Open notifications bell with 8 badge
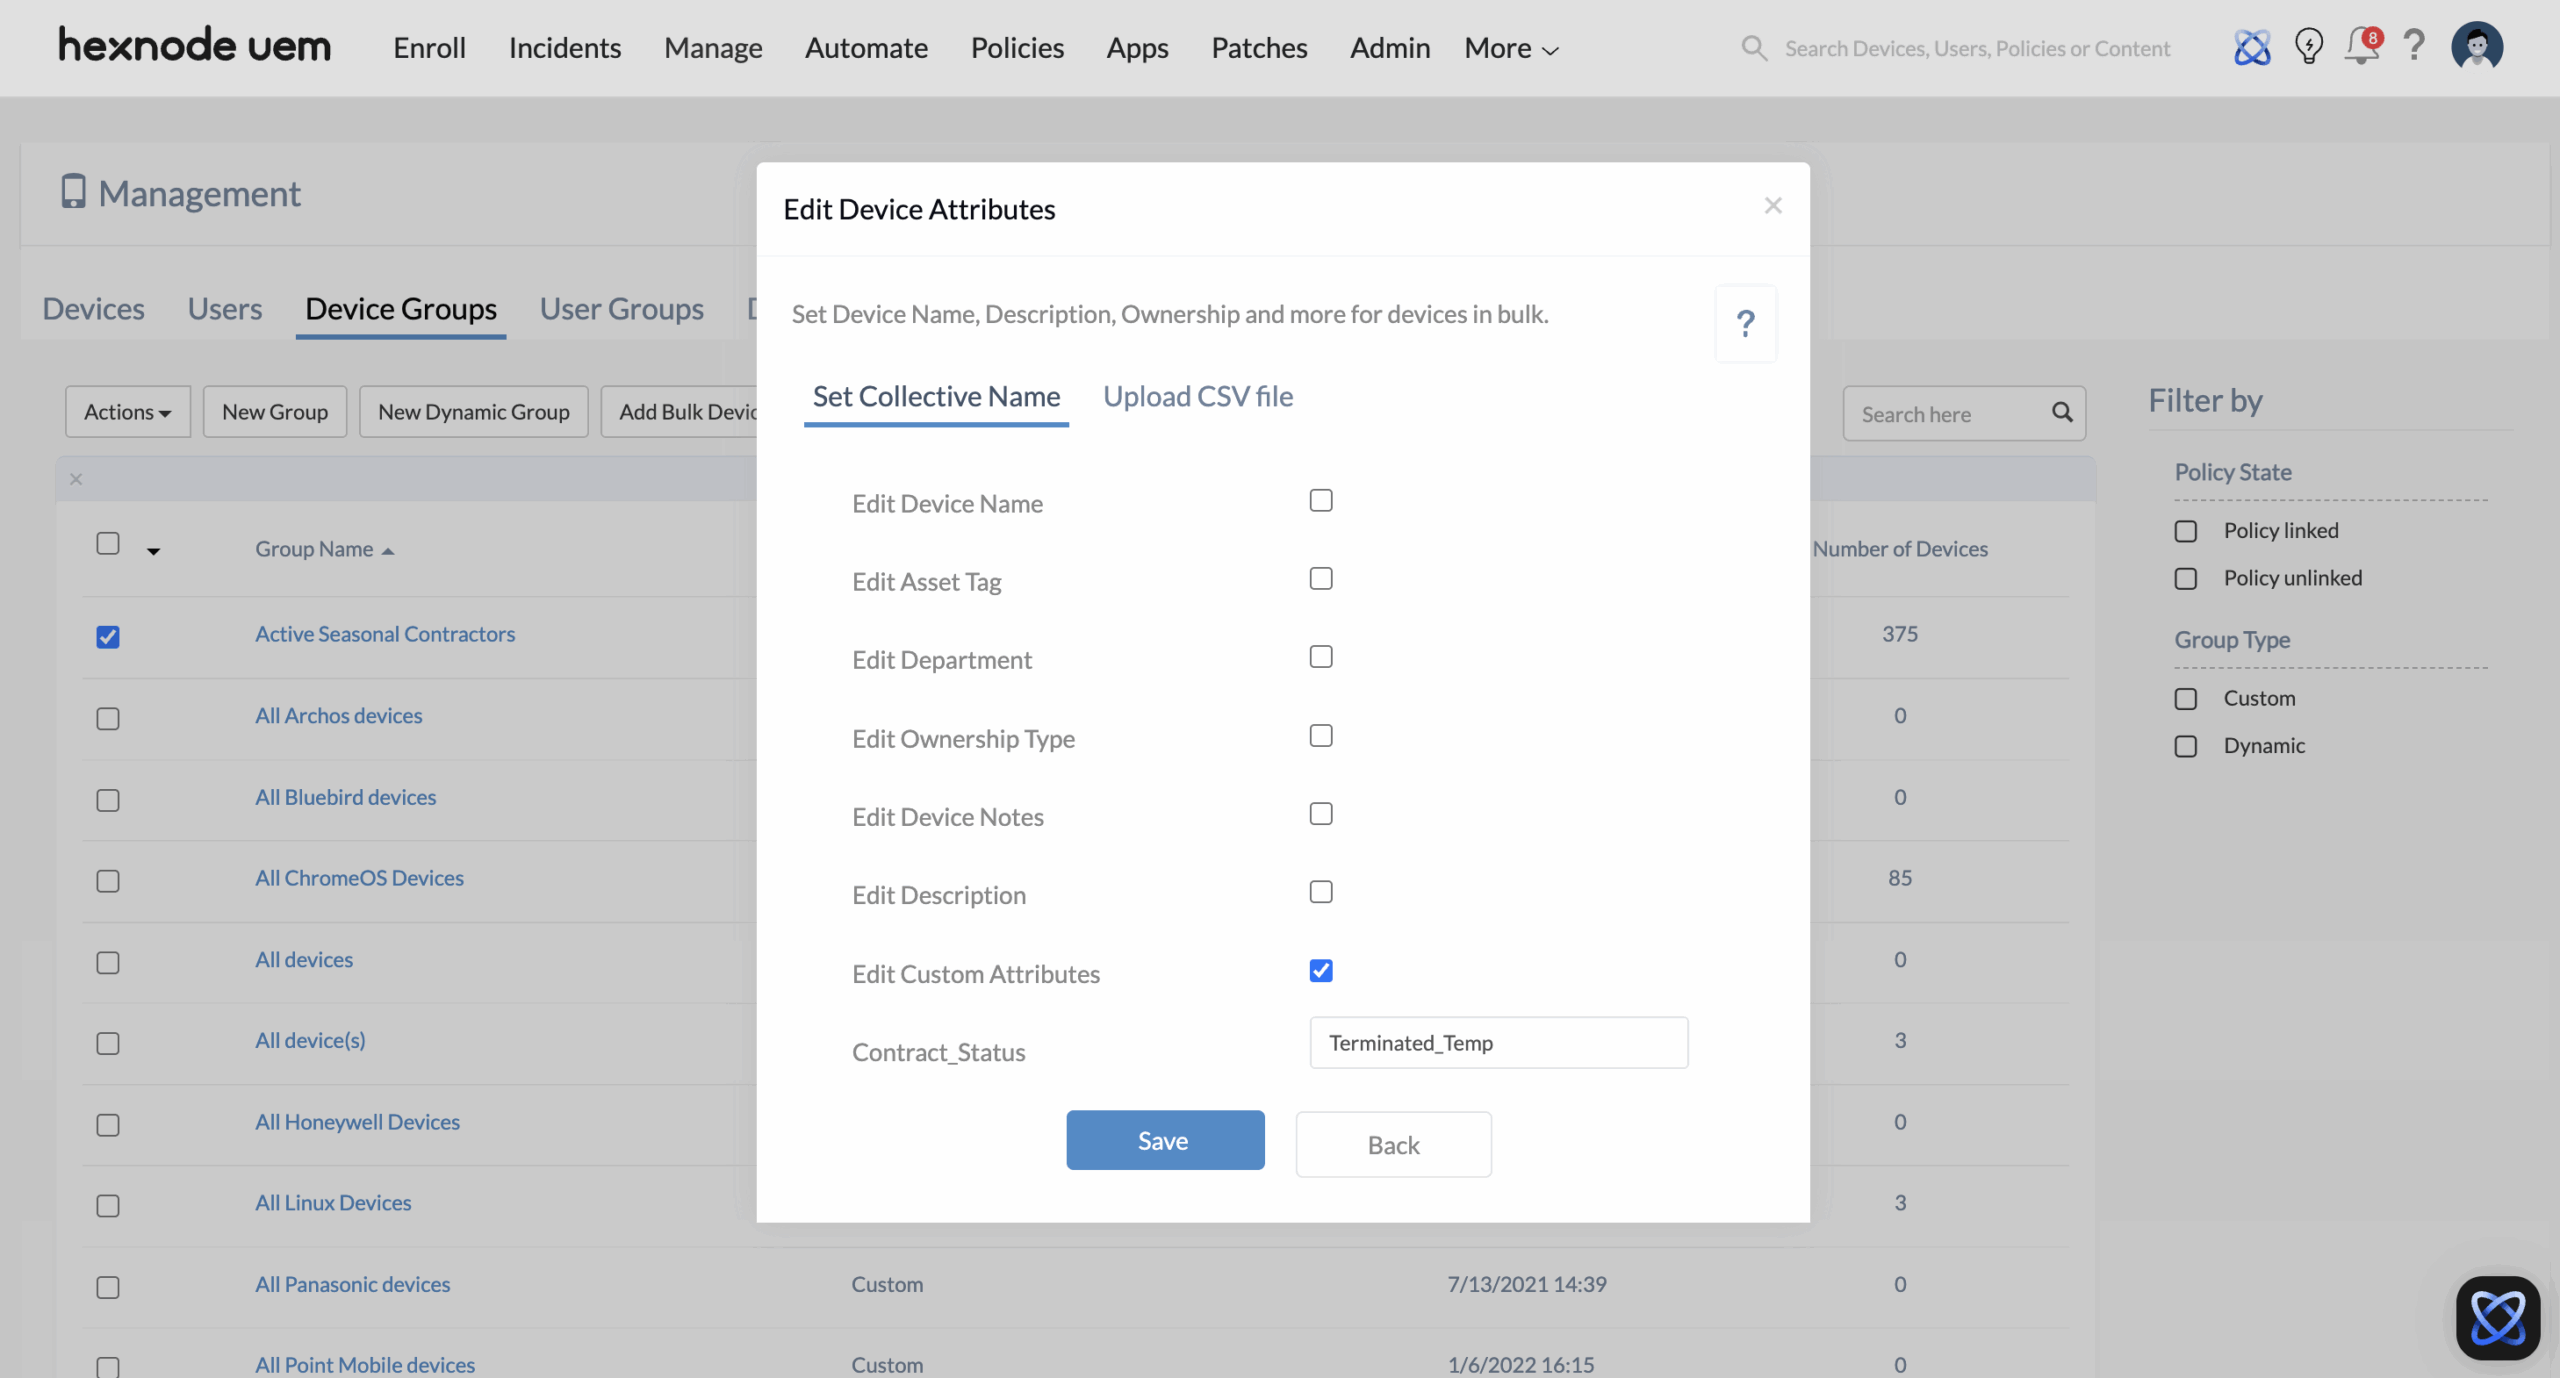Image resolution: width=2560 pixels, height=1378 pixels. coord(2362,47)
